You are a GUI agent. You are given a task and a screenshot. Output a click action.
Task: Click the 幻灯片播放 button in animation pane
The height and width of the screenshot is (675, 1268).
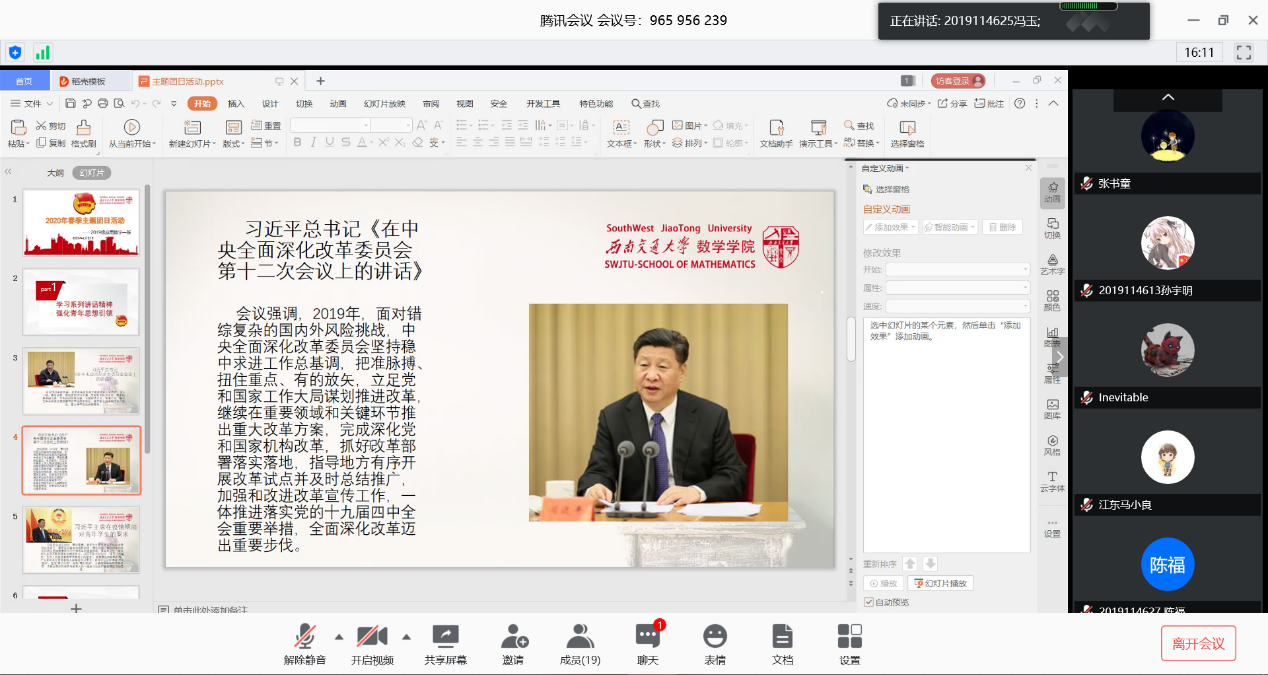[x=942, y=583]
